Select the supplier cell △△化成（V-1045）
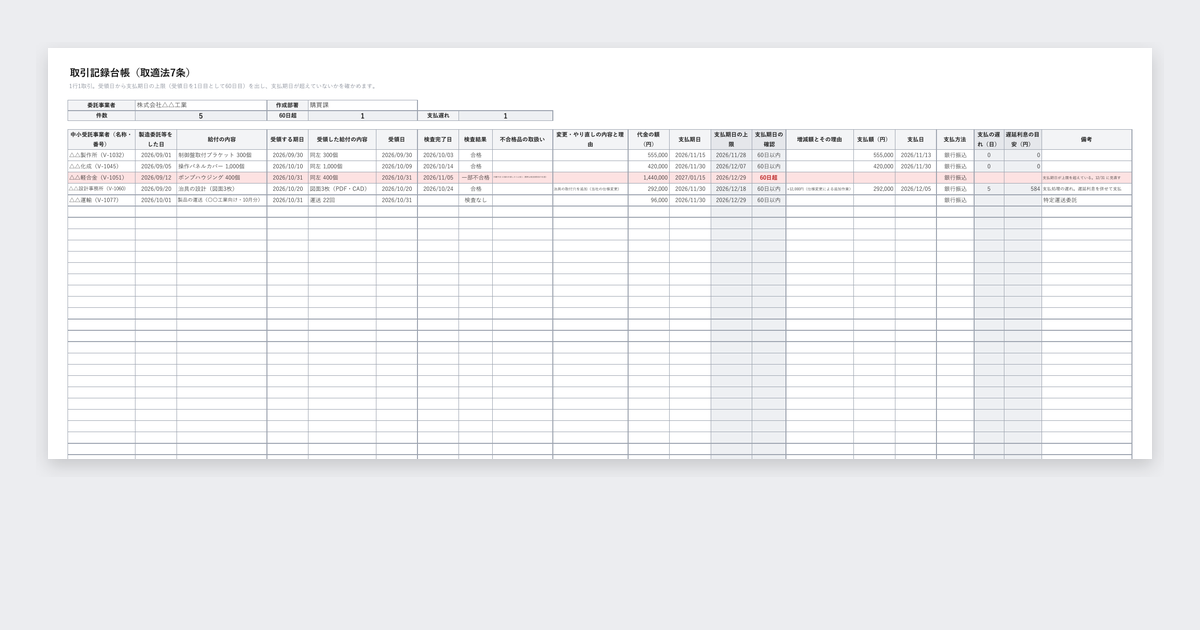This screenshot has width=1200, height=630. click(x=102, y=167)
